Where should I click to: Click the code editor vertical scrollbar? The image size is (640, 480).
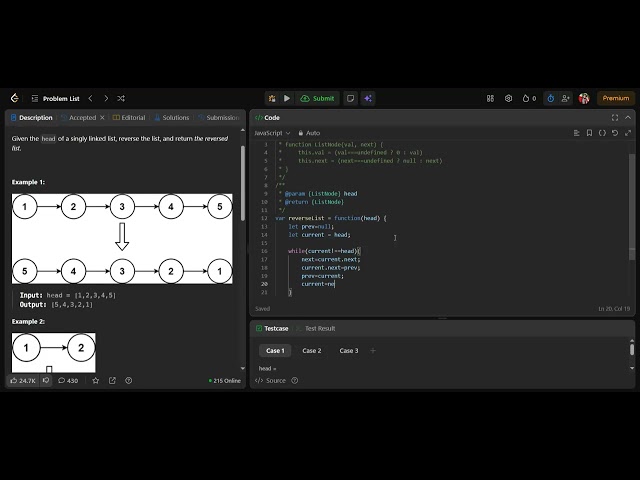click(x=632, y=206)
